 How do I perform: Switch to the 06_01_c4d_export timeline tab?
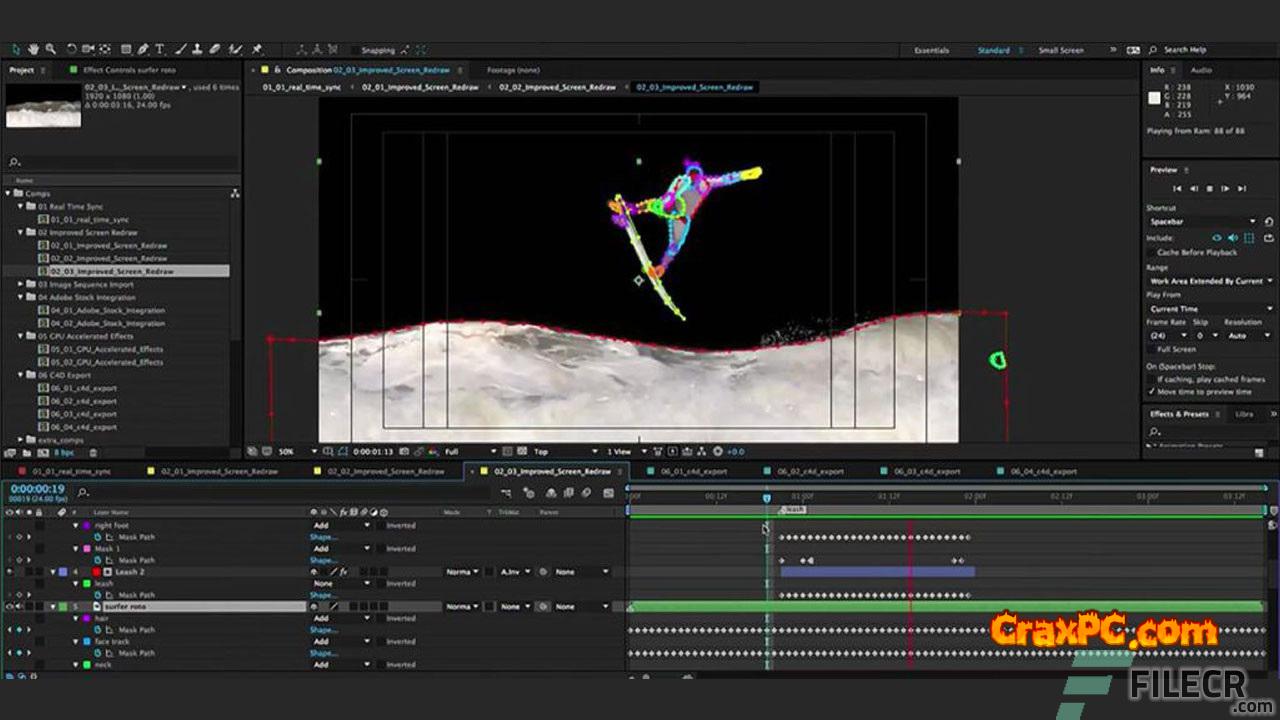pos(693,471)
